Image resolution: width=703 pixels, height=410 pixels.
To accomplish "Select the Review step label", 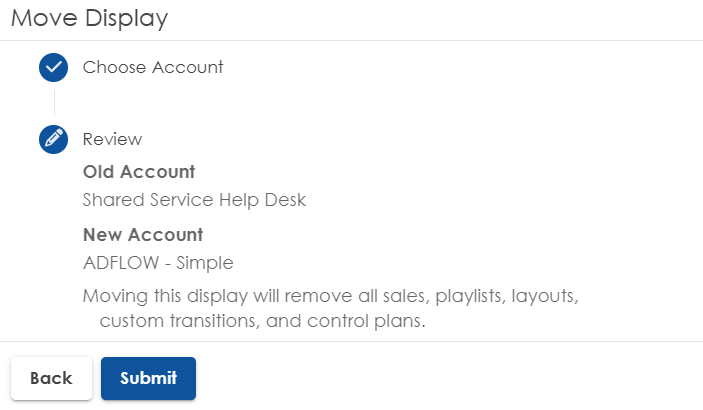I will tap(112, 139).
